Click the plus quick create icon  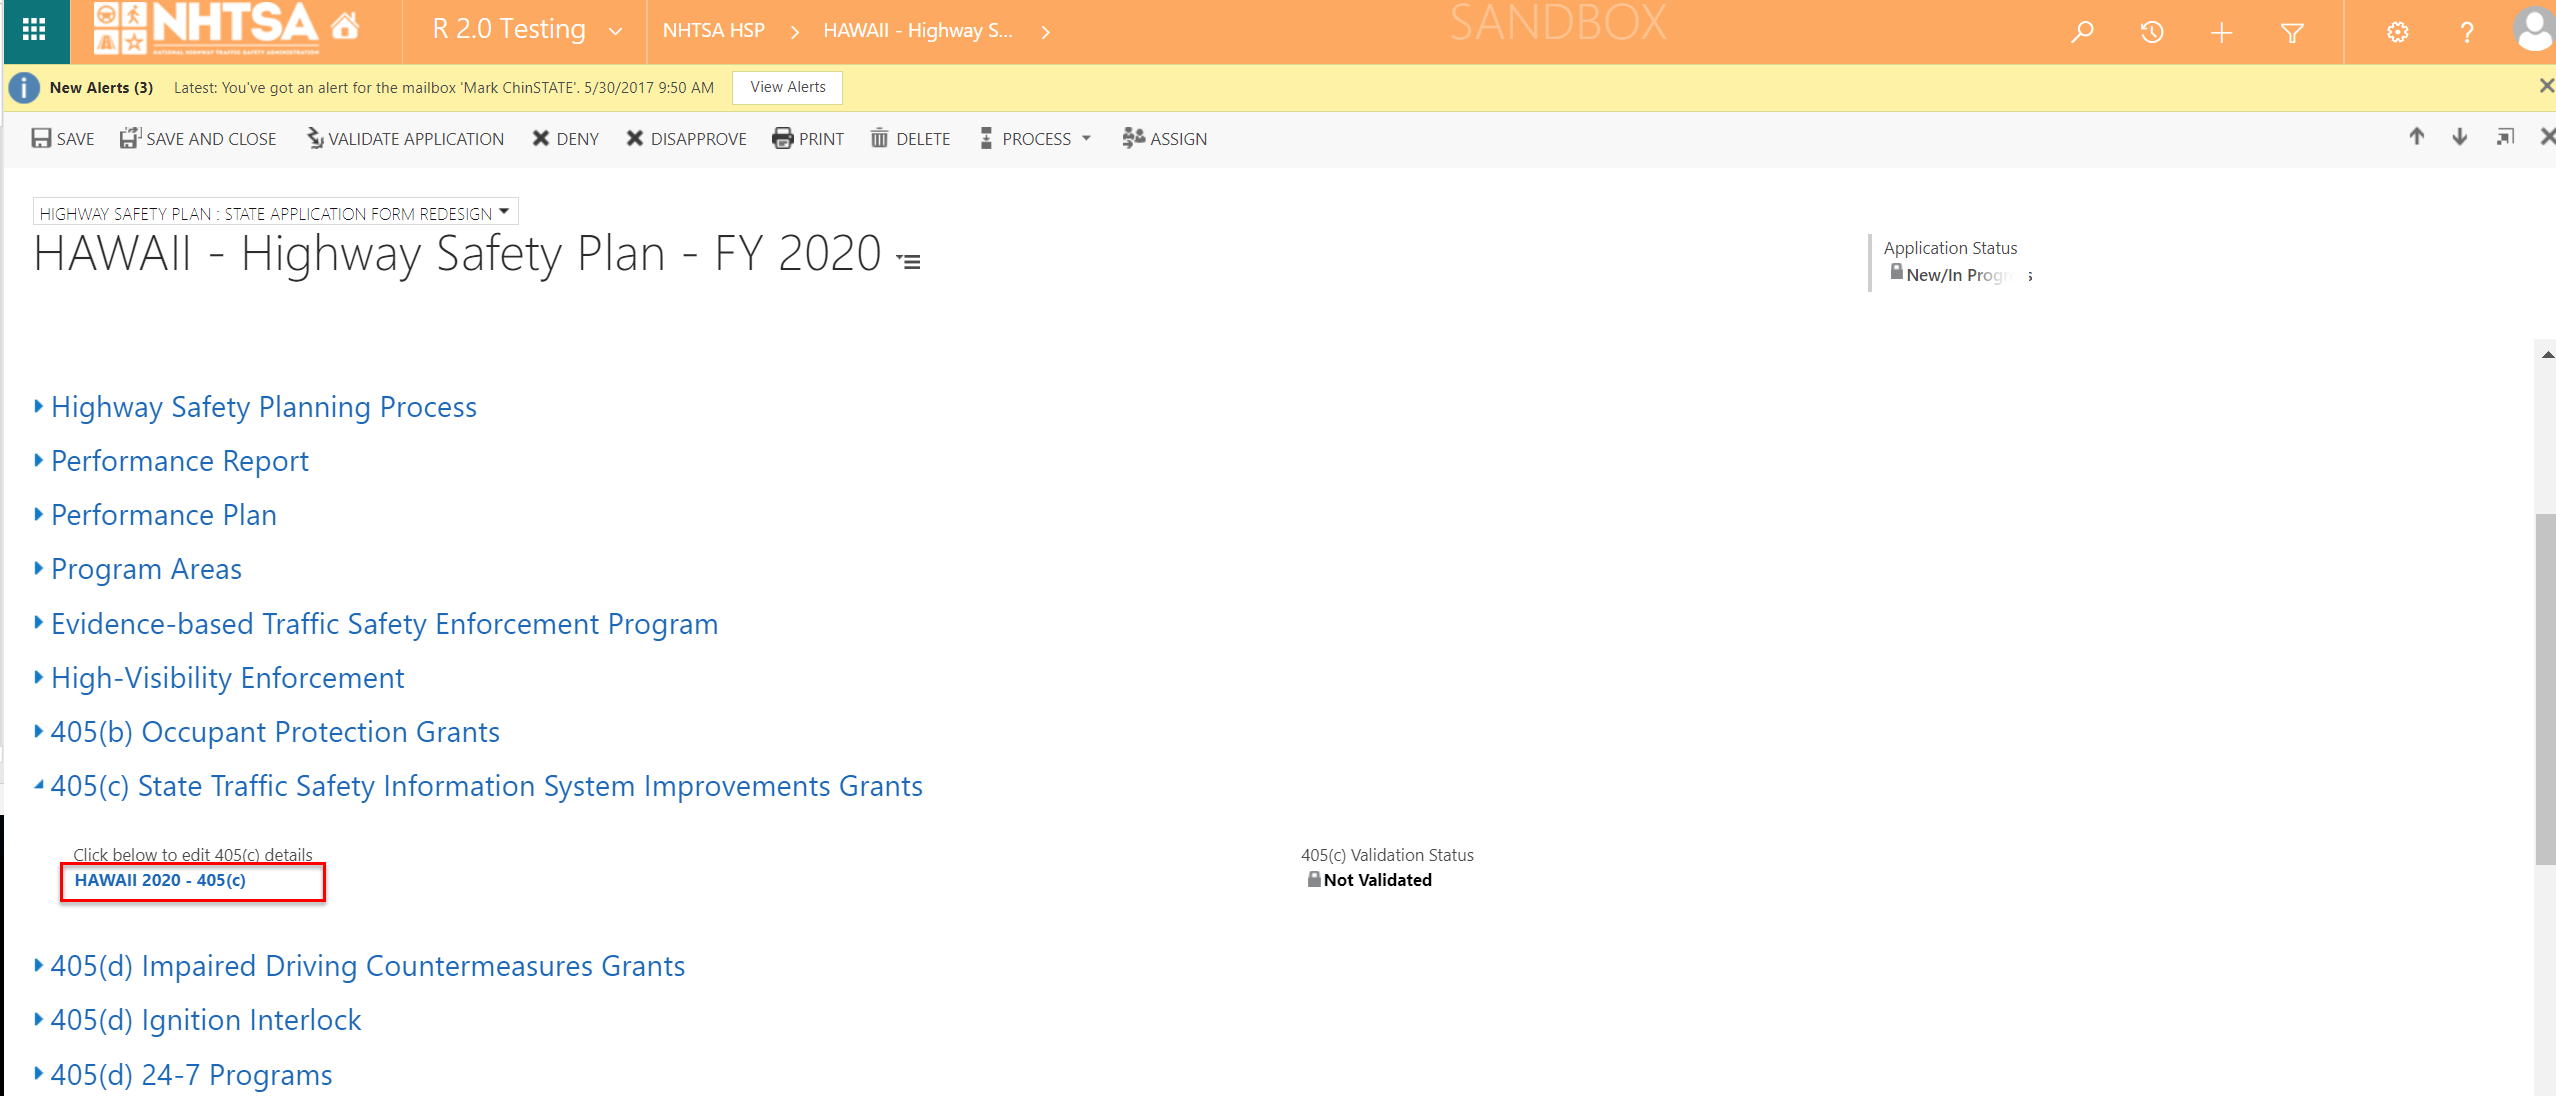tap(2221, 33)
